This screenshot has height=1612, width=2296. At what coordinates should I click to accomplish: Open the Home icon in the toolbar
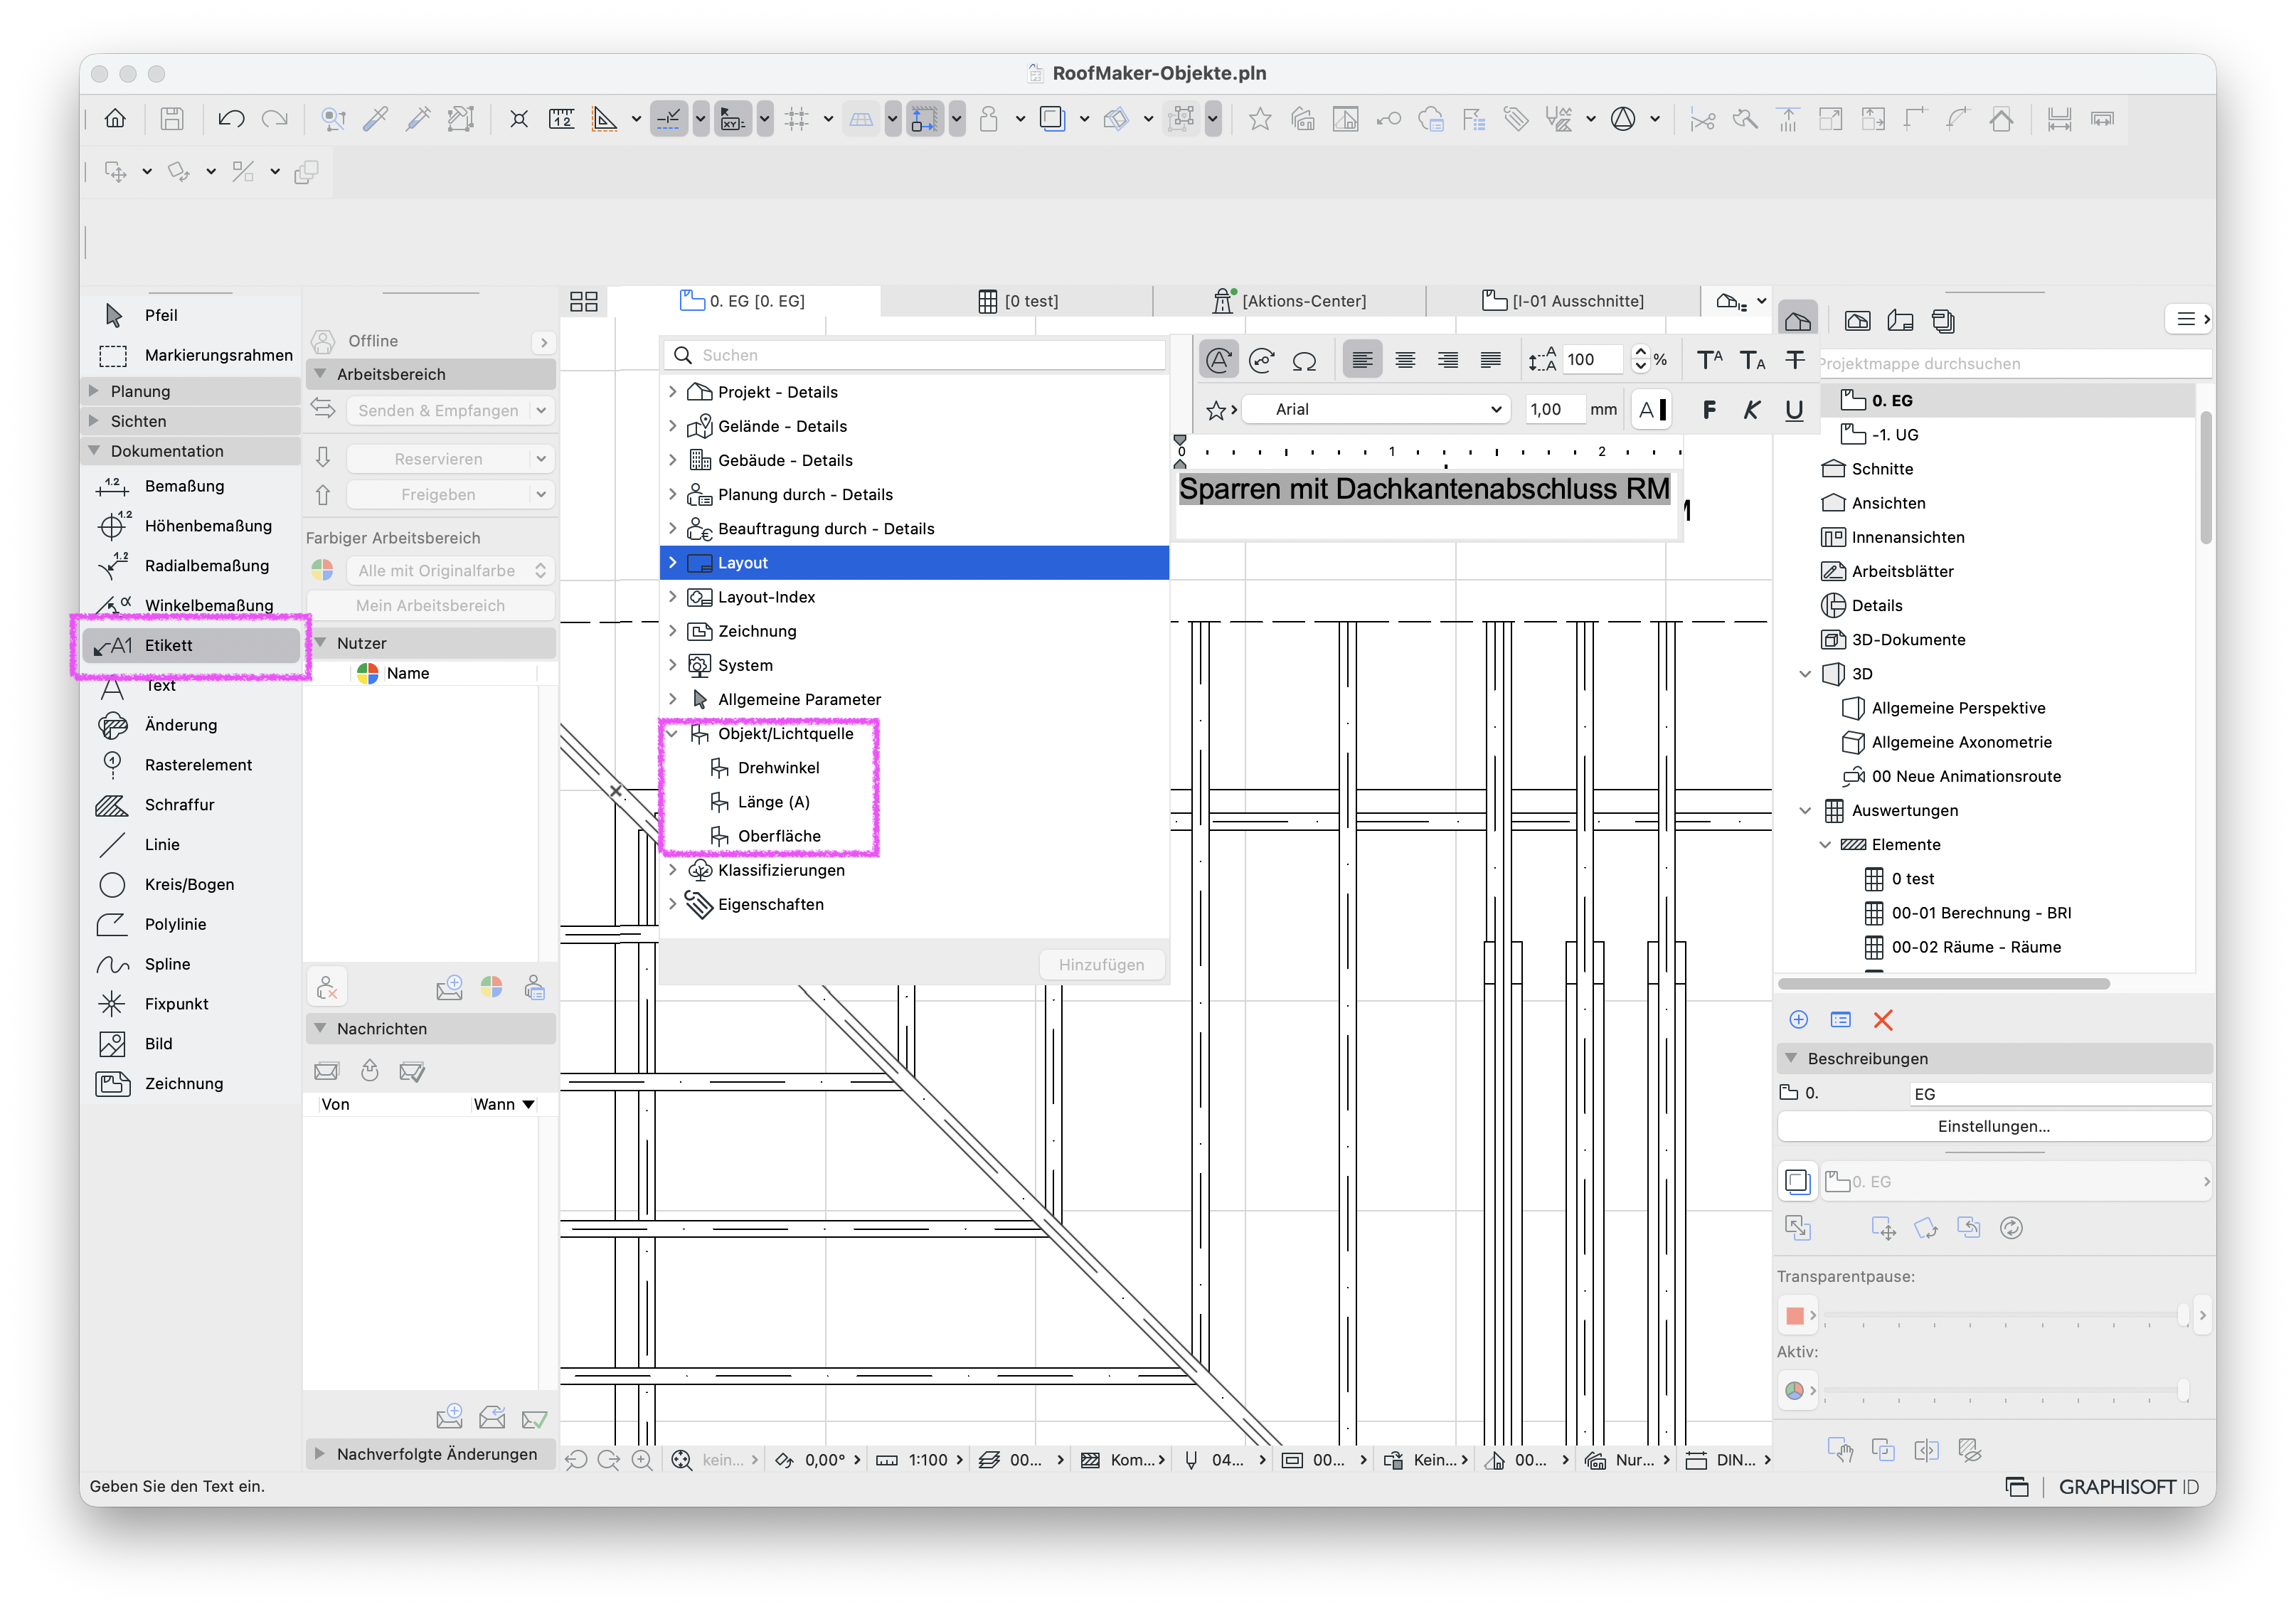click(115, 119)
